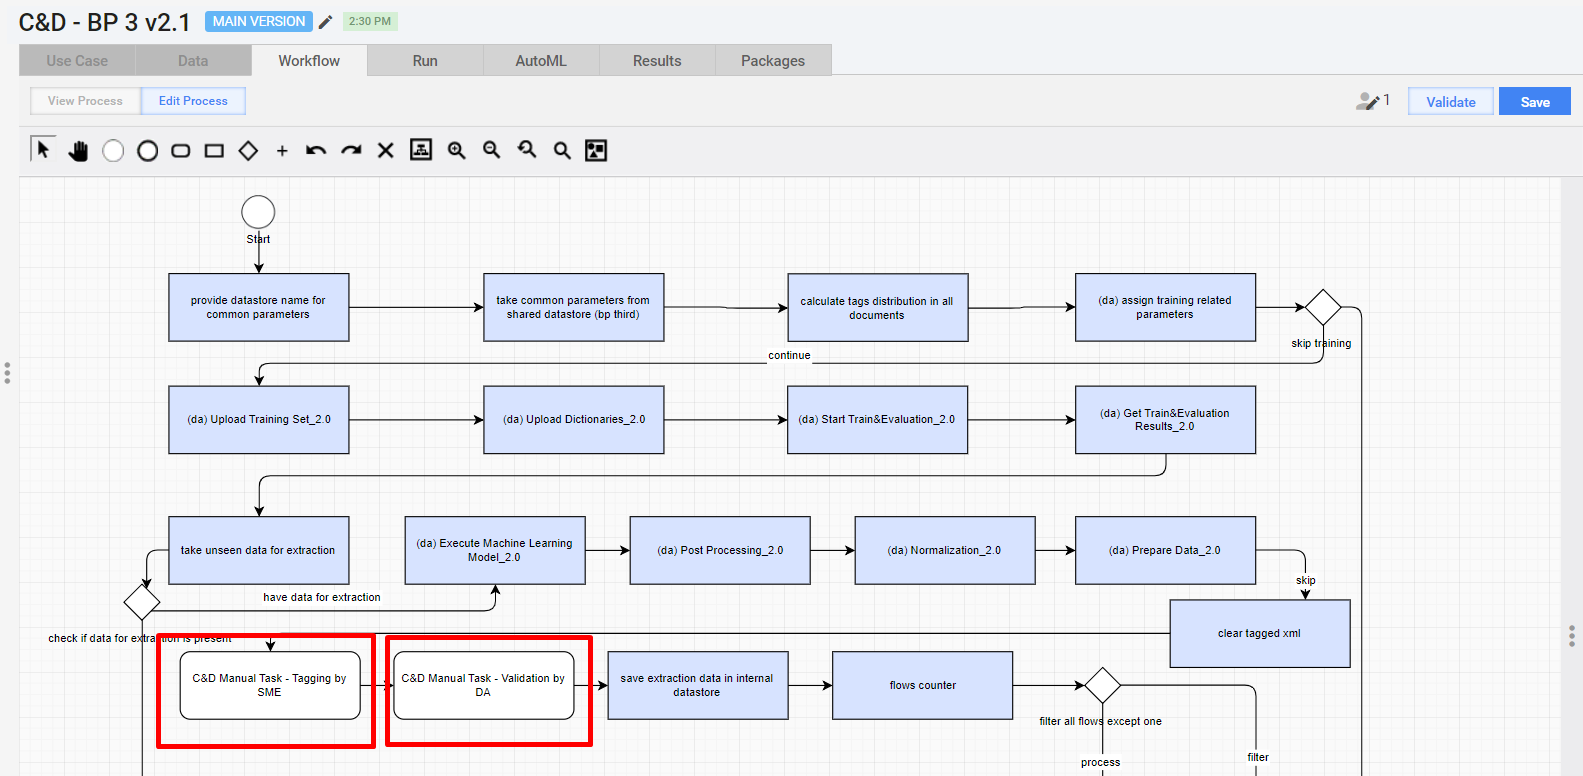Screen dimensions: 1583x776
Task: Select the Start event circle
Action: (258, 212)
